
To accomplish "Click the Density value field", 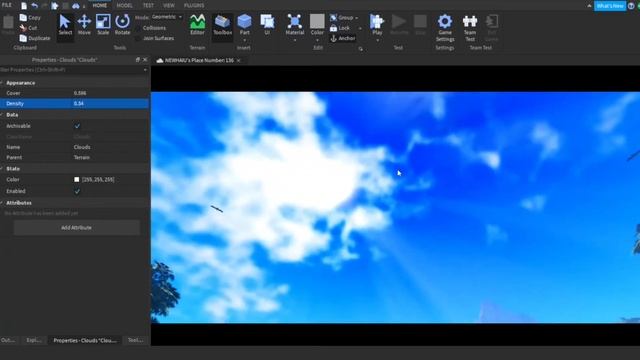I will 111,104.
